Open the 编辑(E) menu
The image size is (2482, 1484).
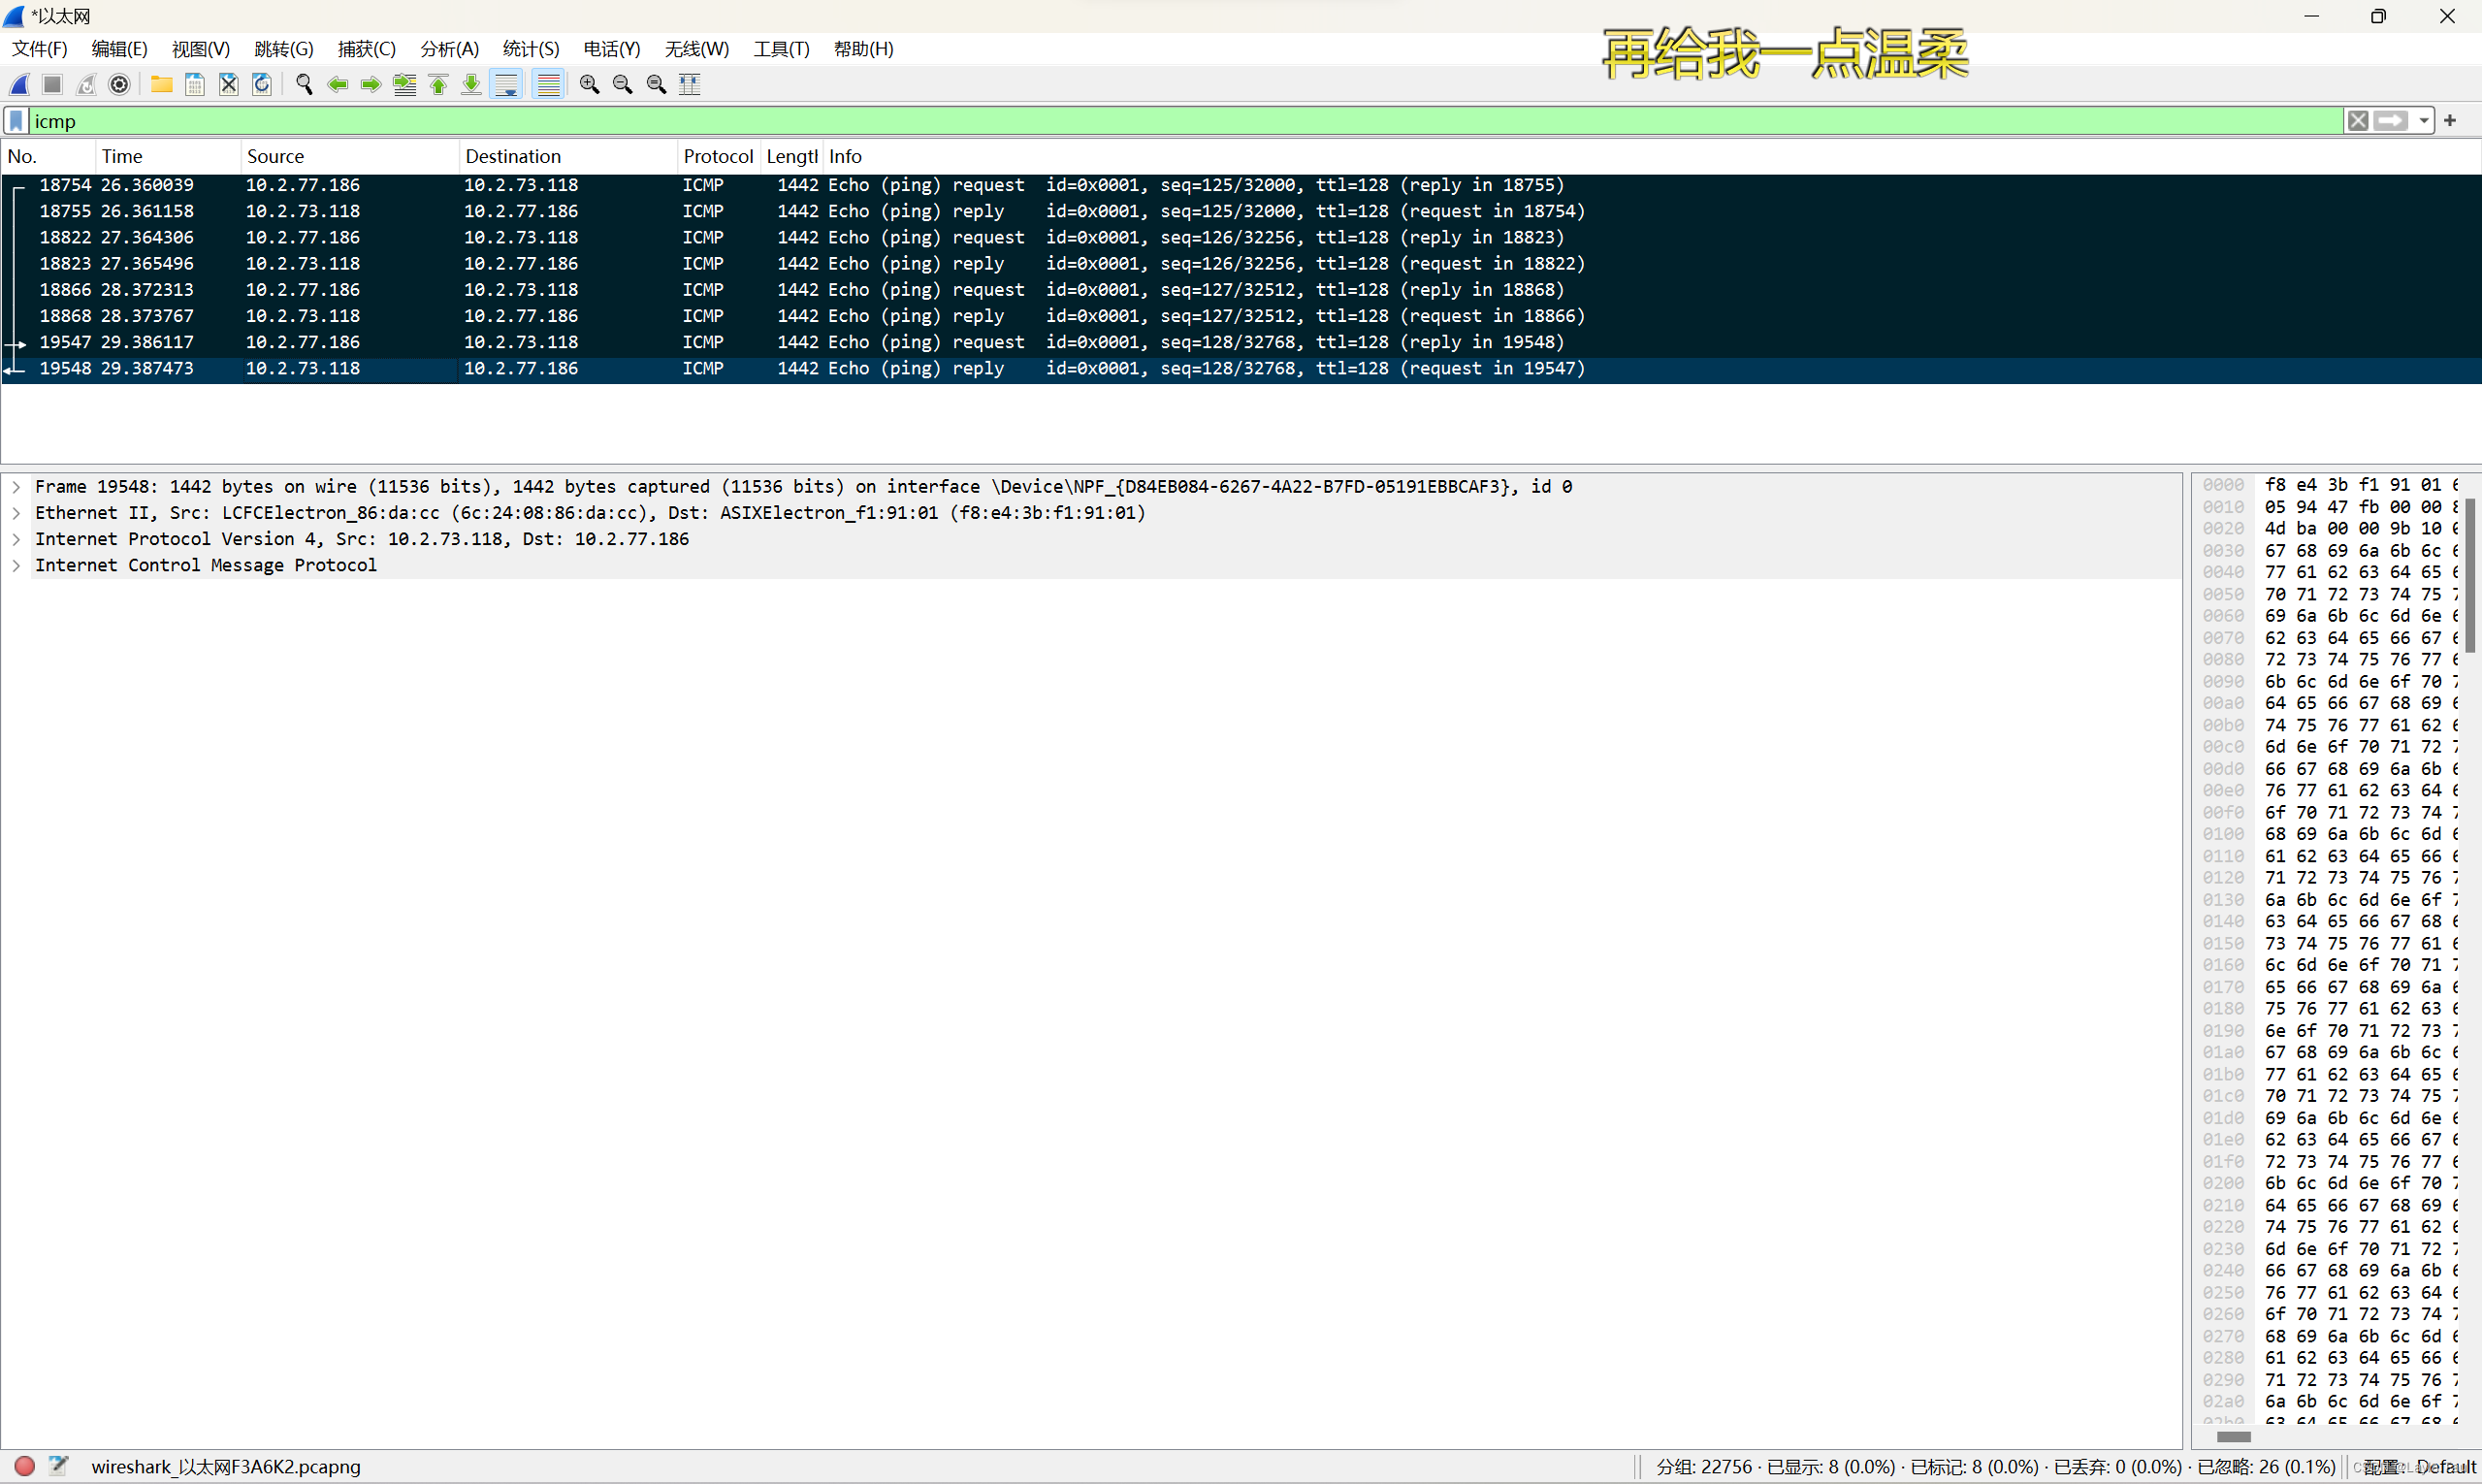click(x=119, y=49)
